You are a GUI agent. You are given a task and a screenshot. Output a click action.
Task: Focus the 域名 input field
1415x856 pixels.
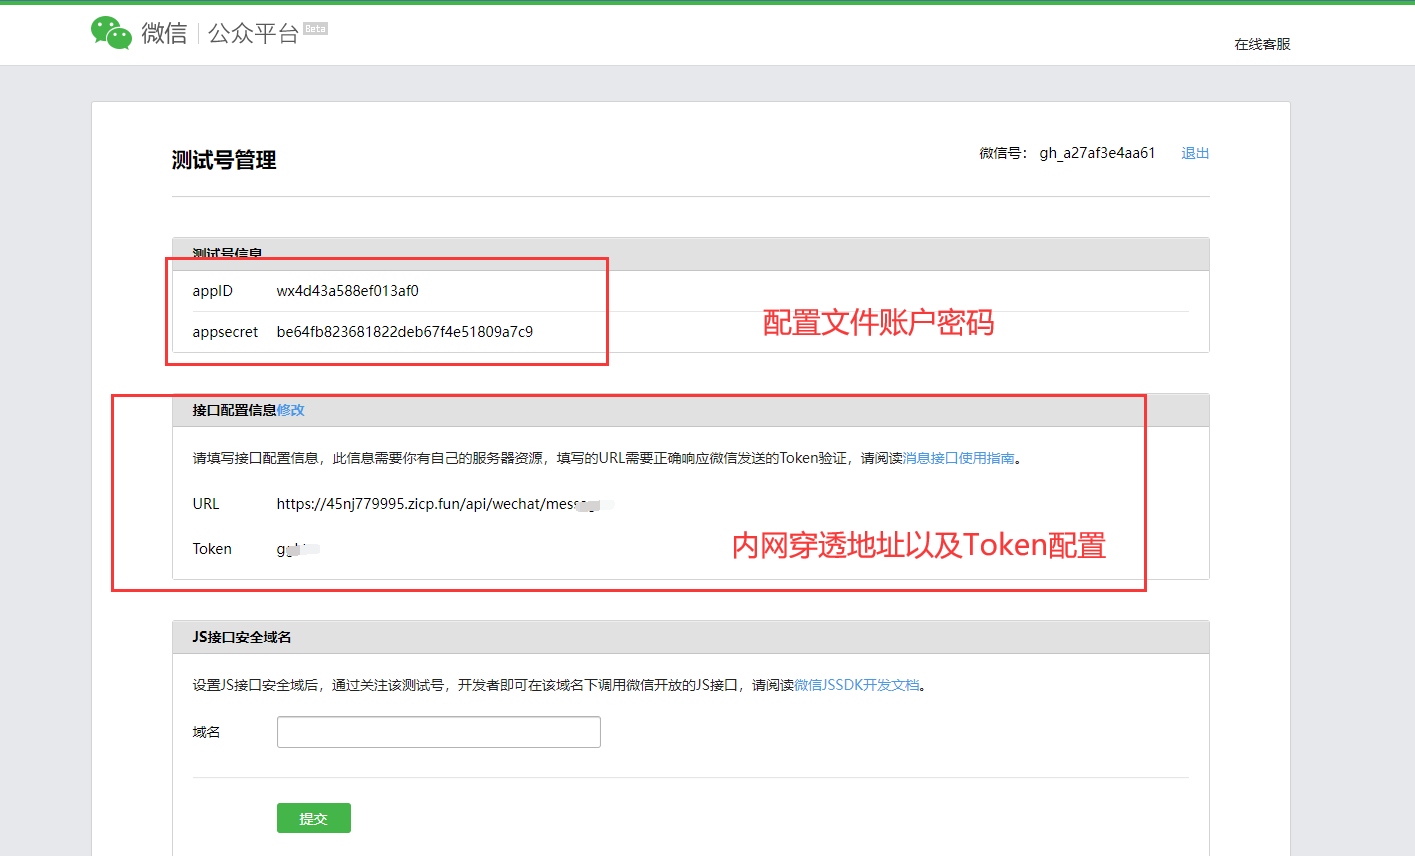coord(439,732)
